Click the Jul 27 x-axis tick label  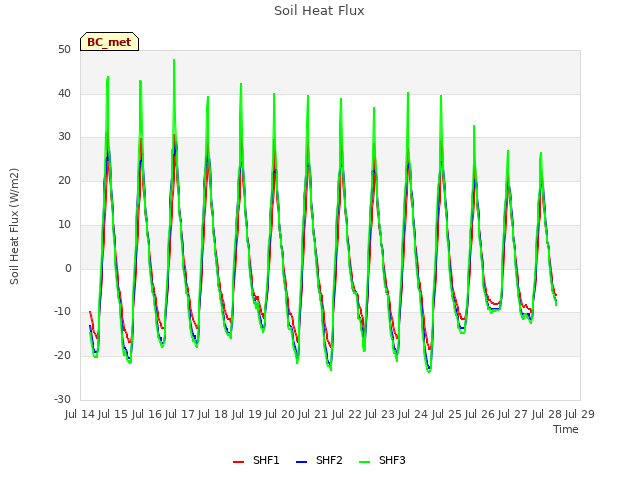pos(513,414)
